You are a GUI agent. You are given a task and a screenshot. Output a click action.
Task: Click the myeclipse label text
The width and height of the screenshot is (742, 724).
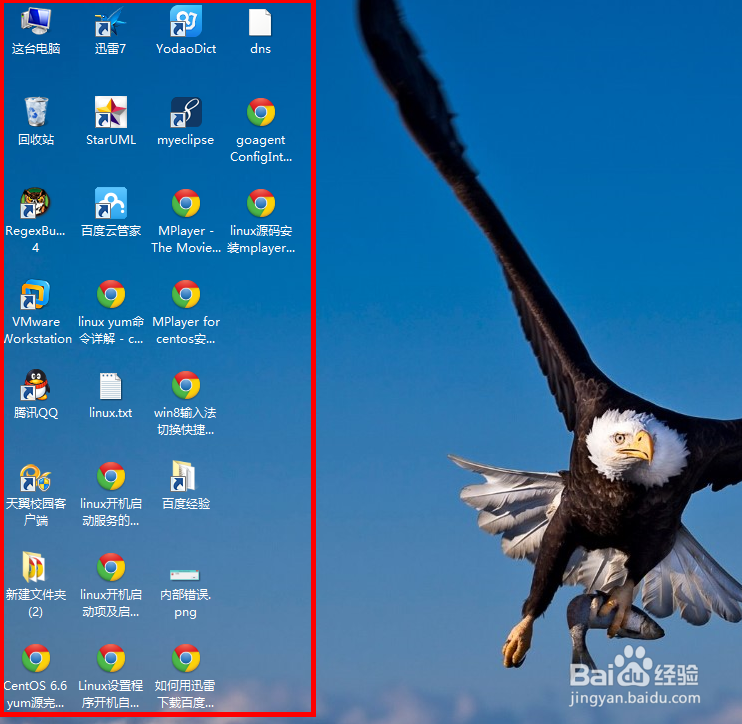pos(186,141)
